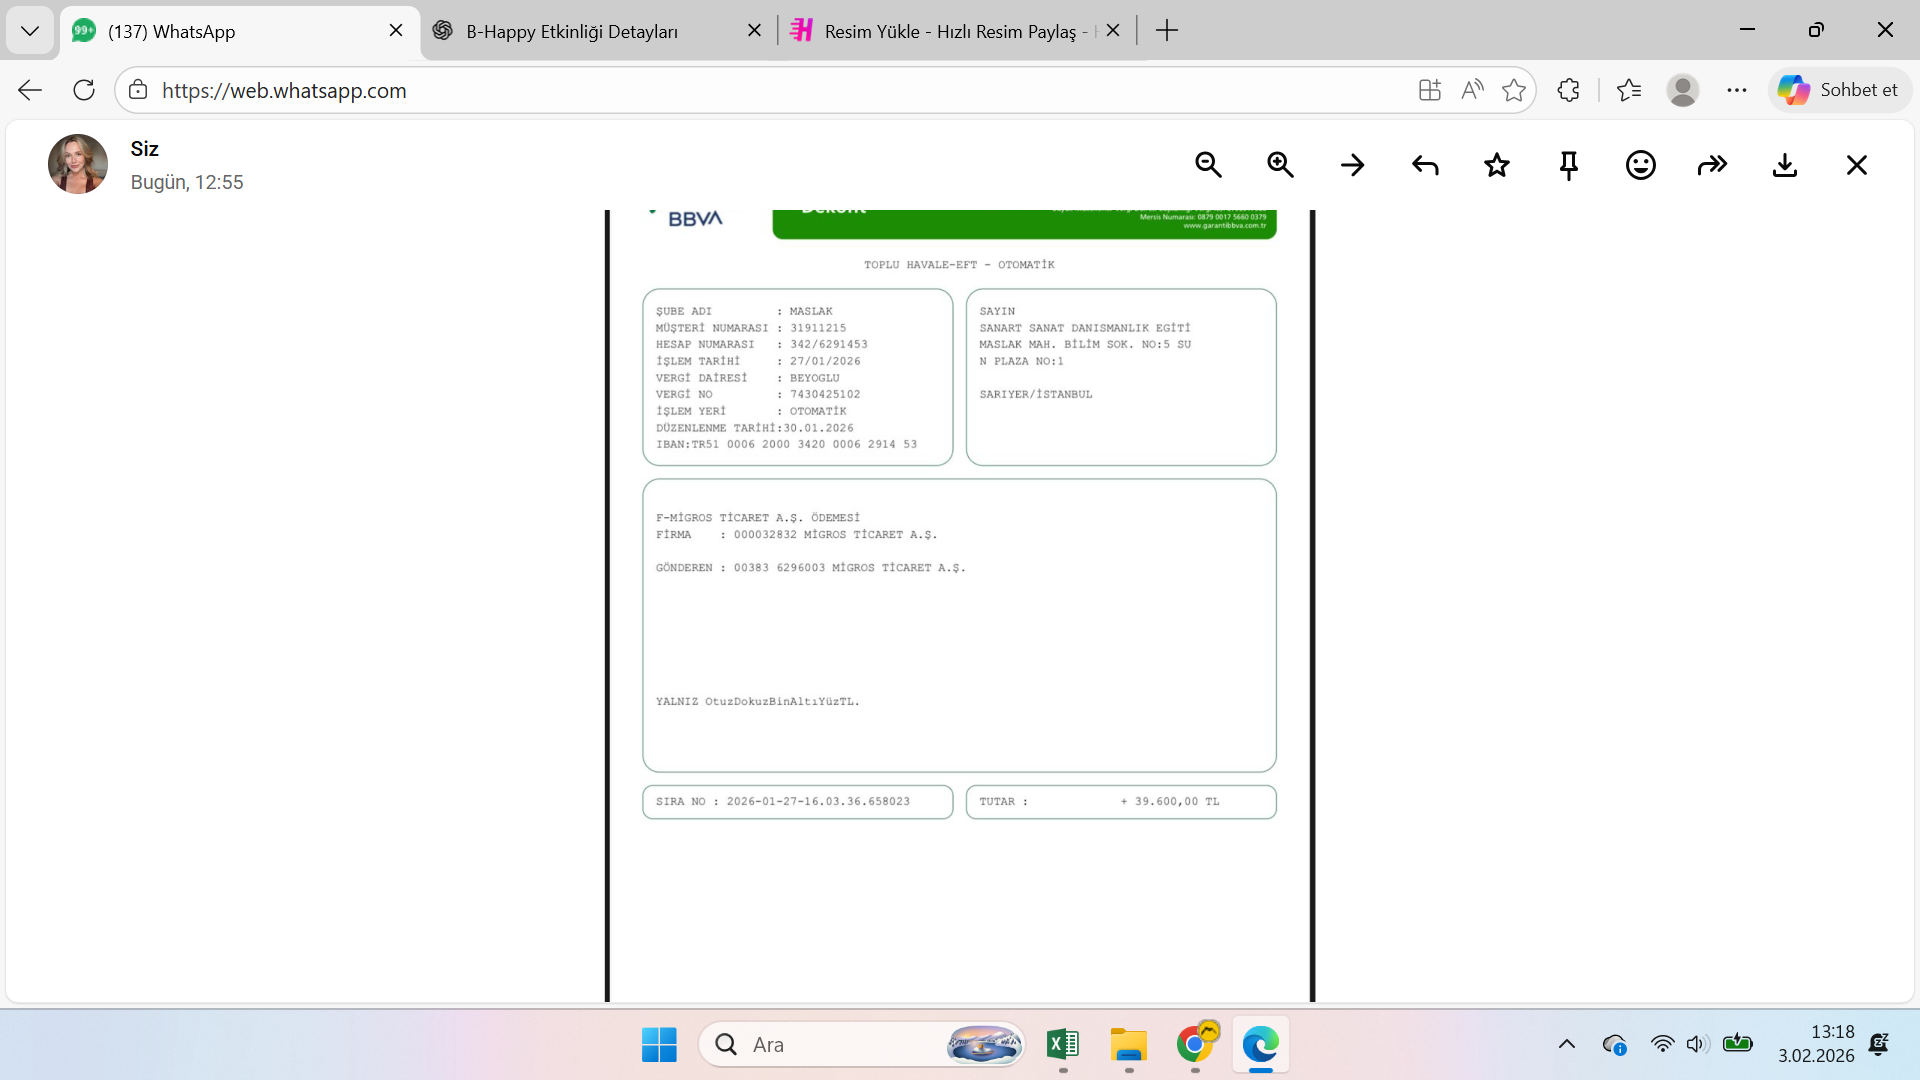
Task: Click the TOPLU HAVALE-EFT heading
Action: pyautogui.click(x=959, y=265)
